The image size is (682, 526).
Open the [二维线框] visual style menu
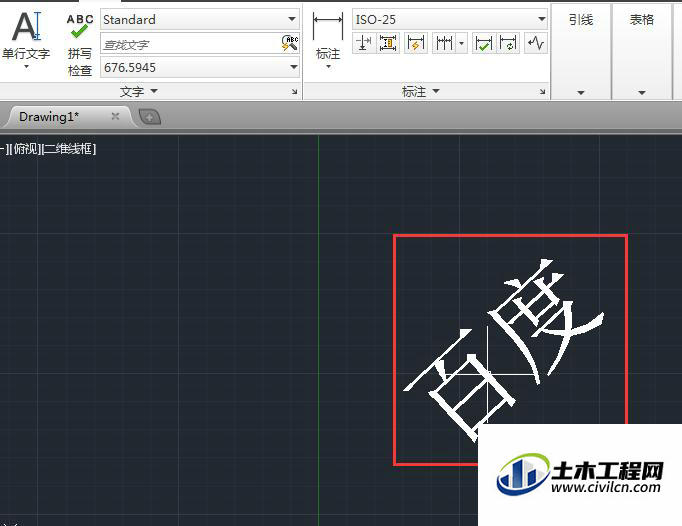point(70,149)
